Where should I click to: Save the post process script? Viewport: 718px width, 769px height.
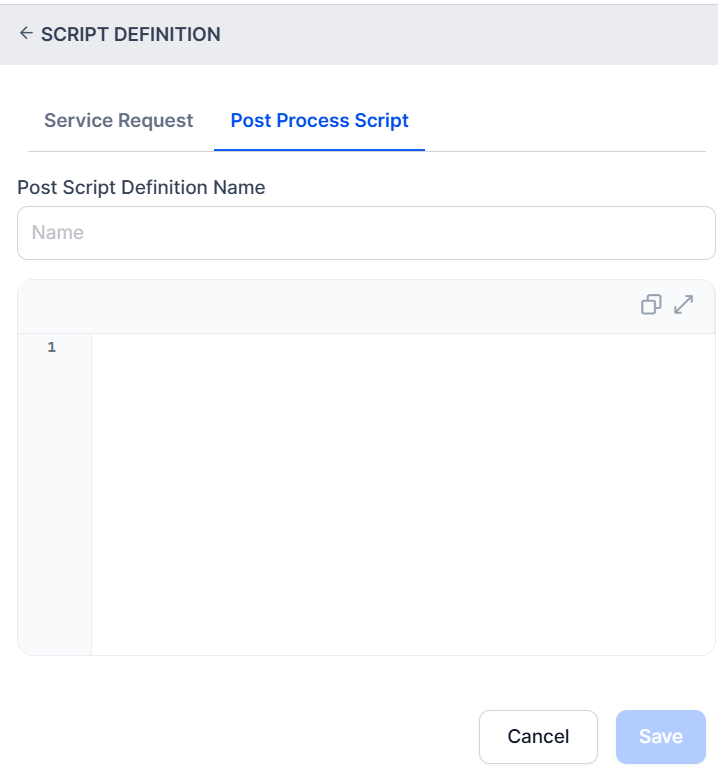click(661, 736)
